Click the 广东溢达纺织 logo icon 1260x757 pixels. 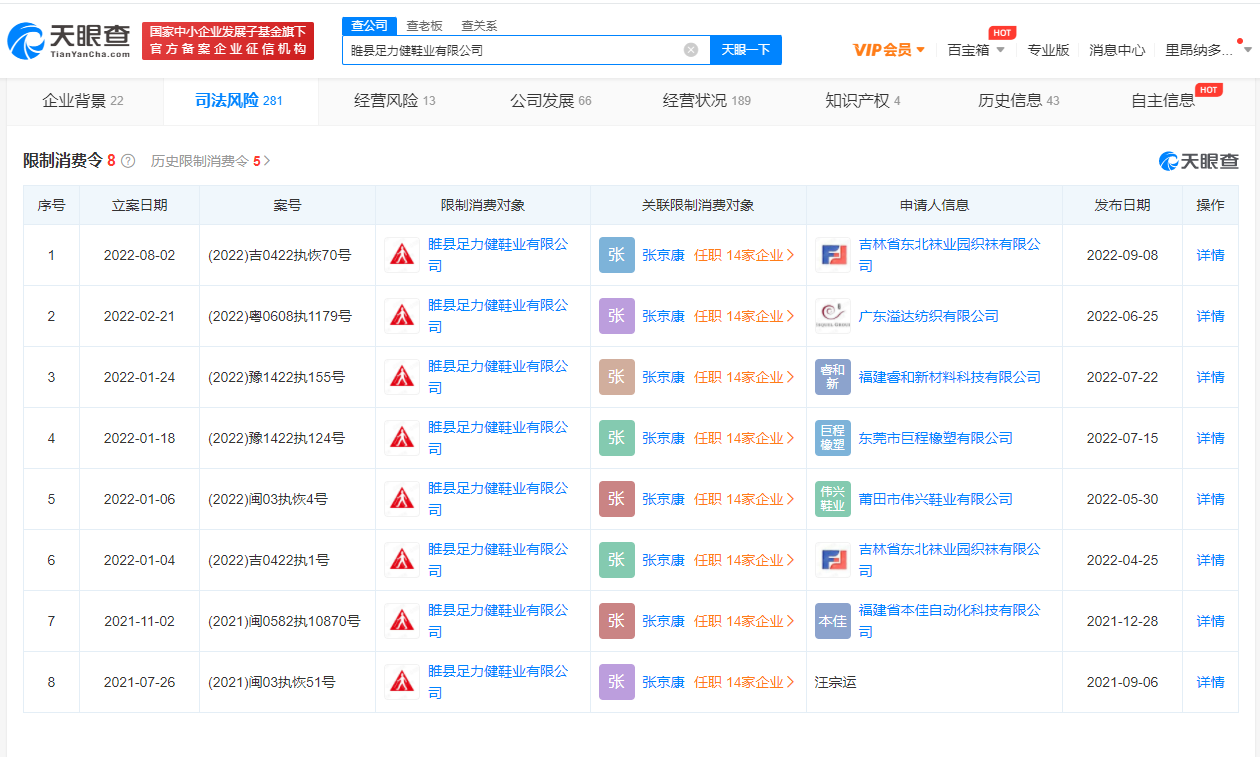coord(832,316)
